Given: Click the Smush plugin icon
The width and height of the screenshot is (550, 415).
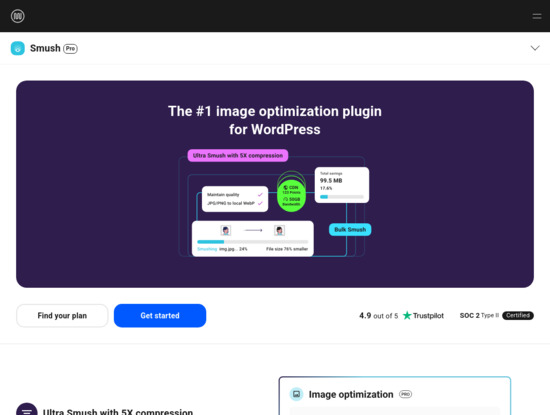Looking at the screenshot, I should coord(18,48).
